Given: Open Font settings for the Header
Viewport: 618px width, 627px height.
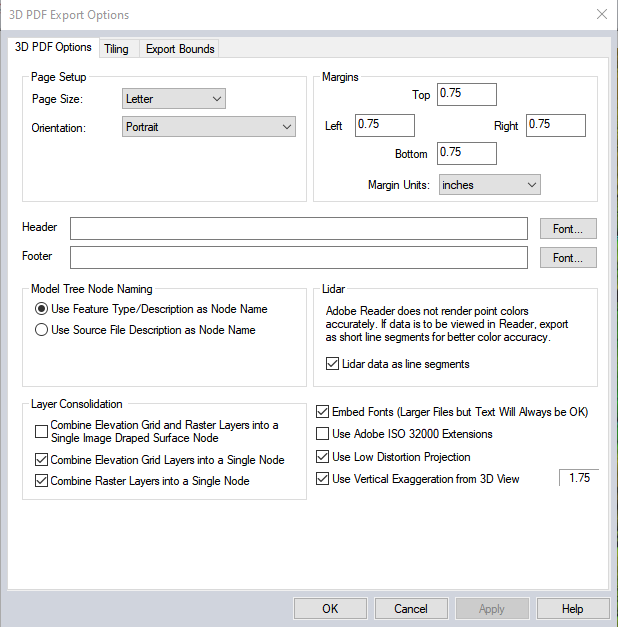Looking at the screenshot, I should [x=567, y=229].
